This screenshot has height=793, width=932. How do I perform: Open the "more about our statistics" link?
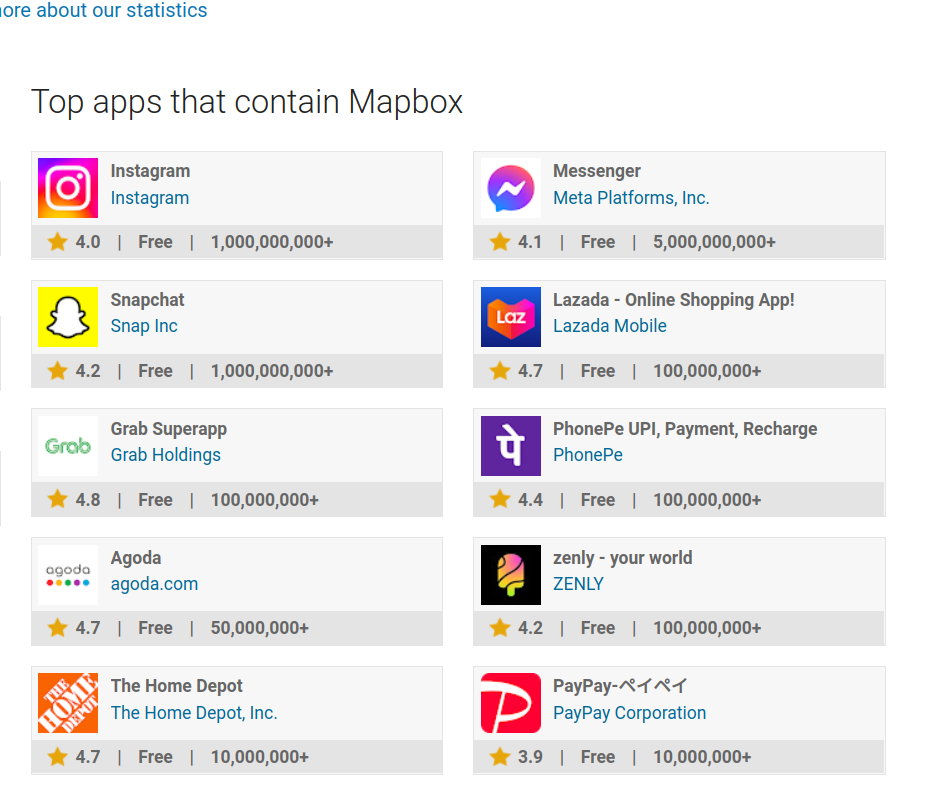coord(100,11)
